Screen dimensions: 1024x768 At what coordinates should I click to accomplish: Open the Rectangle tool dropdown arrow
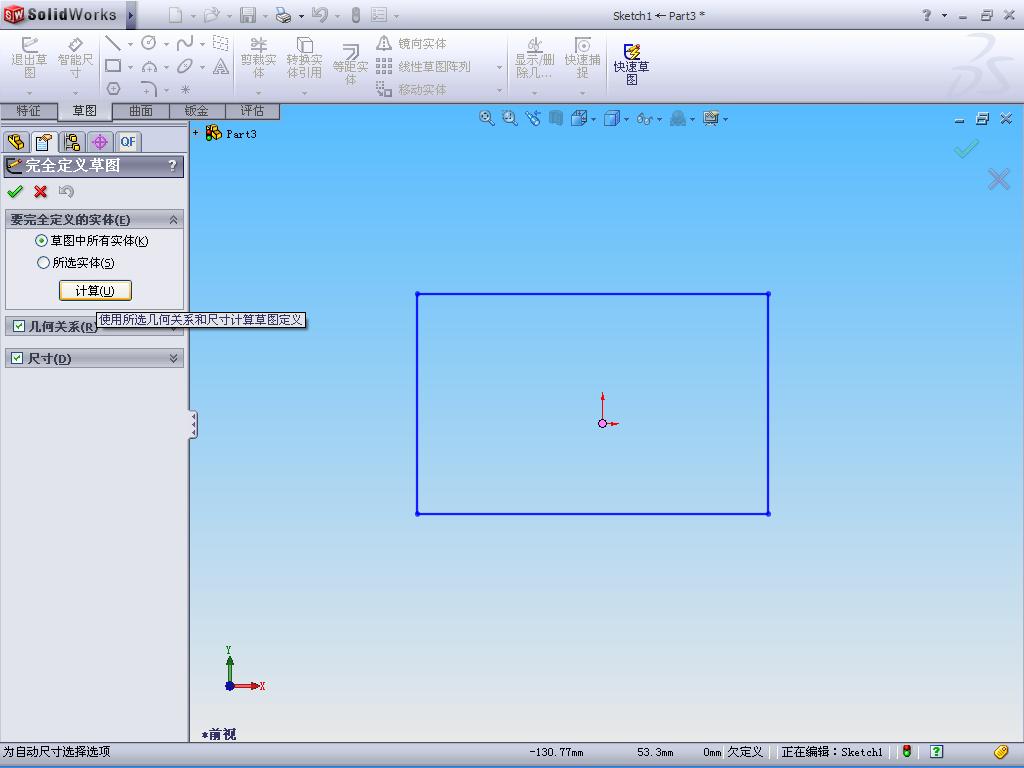pyautogui.click(x=130, y=67)
